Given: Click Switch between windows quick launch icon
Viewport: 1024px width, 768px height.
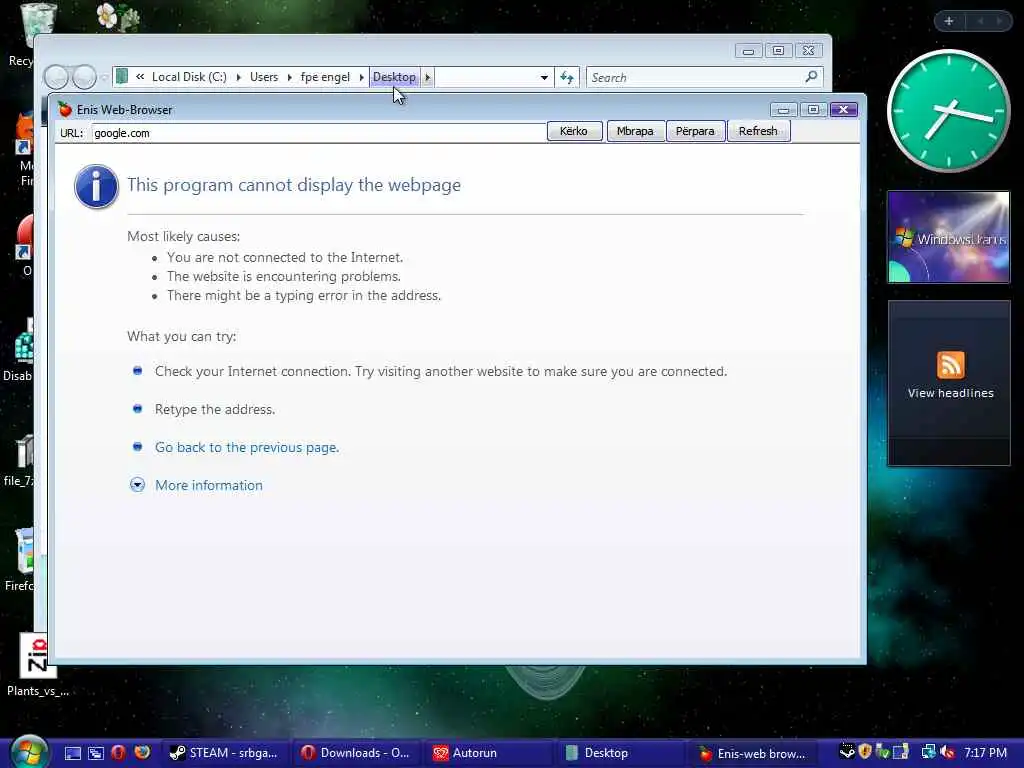Looking at the screenshot, I should coord(95,753).
